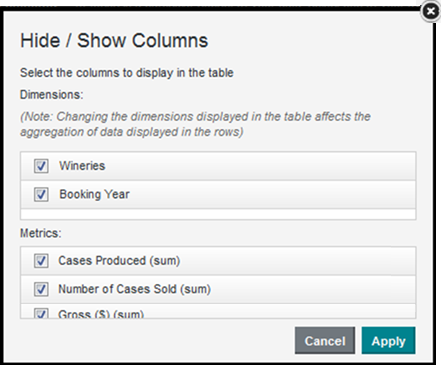Close the Hide / Show Columns dialog
This screenshot has width=441, height=365.
(x=430, y=12)
